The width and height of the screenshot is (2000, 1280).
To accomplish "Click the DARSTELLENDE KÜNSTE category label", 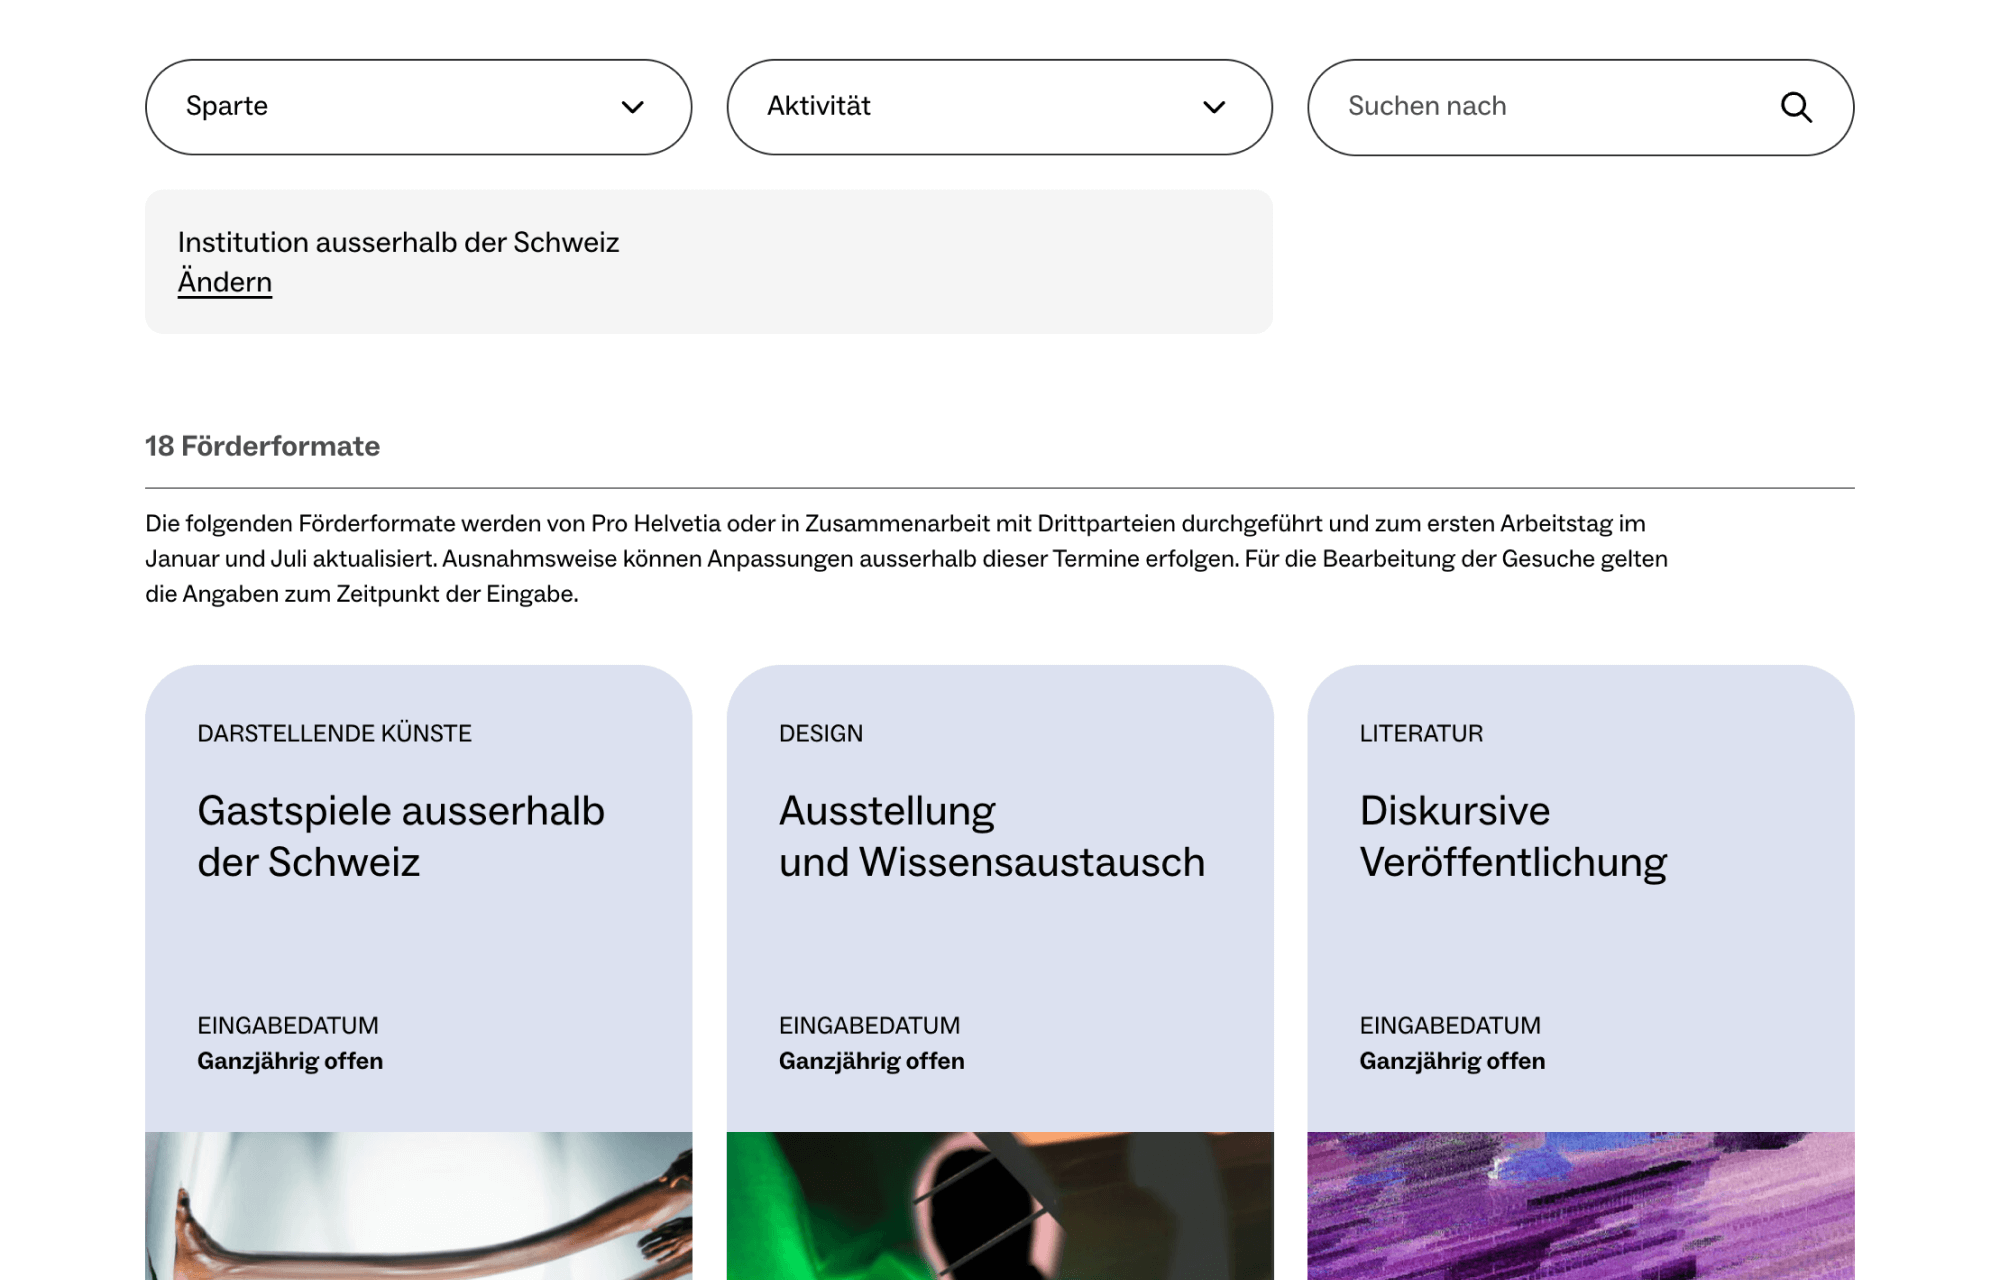I will pyautogui.click(x=334, y=733).
